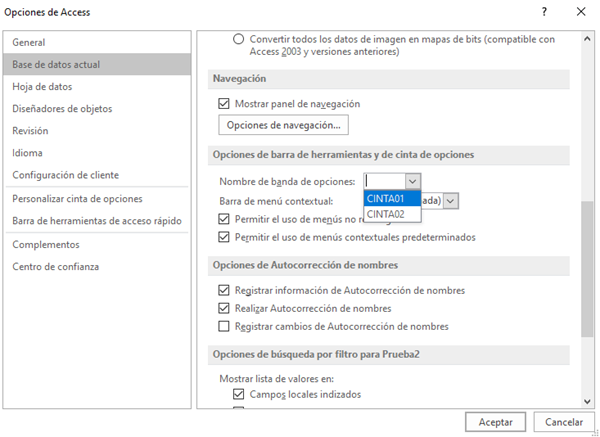Screen dimensions: 600x437
Task: Enable Registrar cambios de Autocorrección de nombres
Action: pos(224,327)
